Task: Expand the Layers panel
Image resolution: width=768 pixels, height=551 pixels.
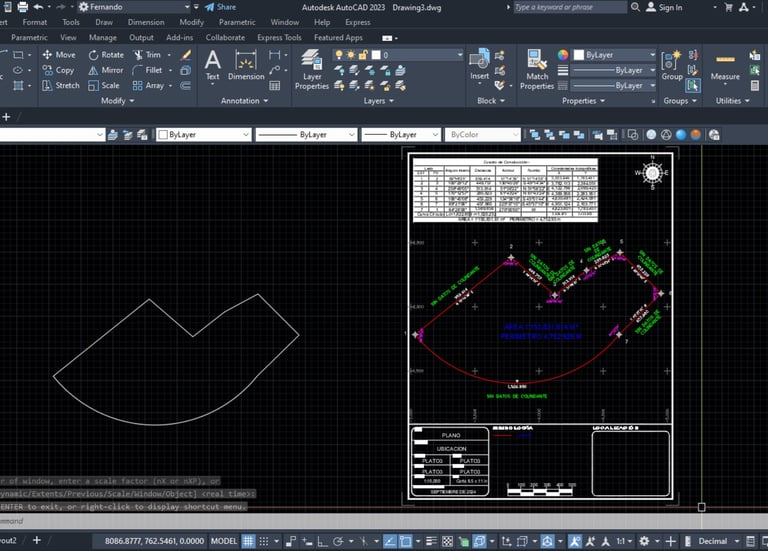Action: pos(379,100)
